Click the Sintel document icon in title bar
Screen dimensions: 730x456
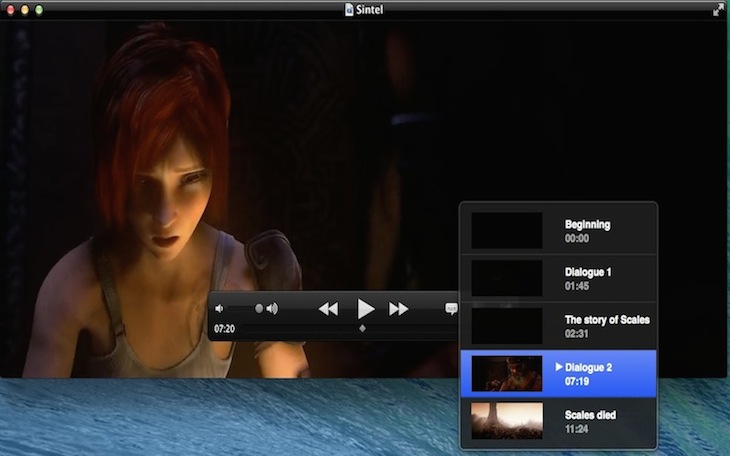[349, 9]
